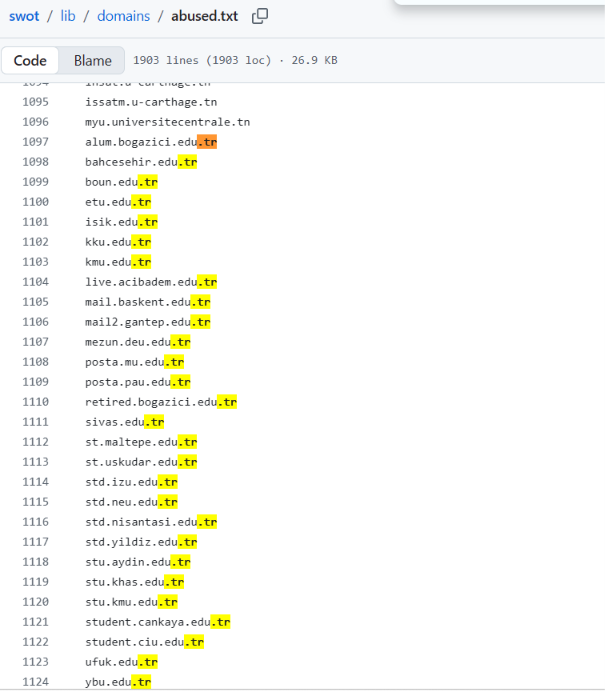This screenshot has height=691, width=605.
Task: Select line number 1110
Action: (36, 402)
